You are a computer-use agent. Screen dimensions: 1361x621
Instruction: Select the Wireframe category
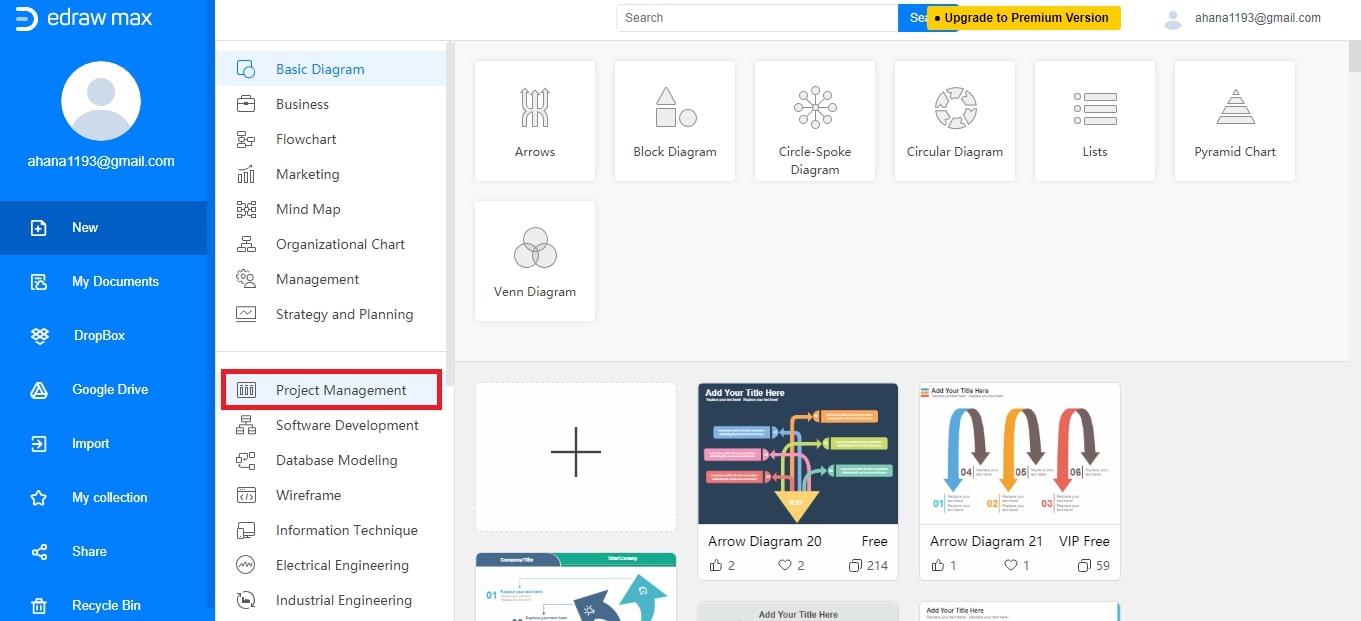click(x=331, y=495)
